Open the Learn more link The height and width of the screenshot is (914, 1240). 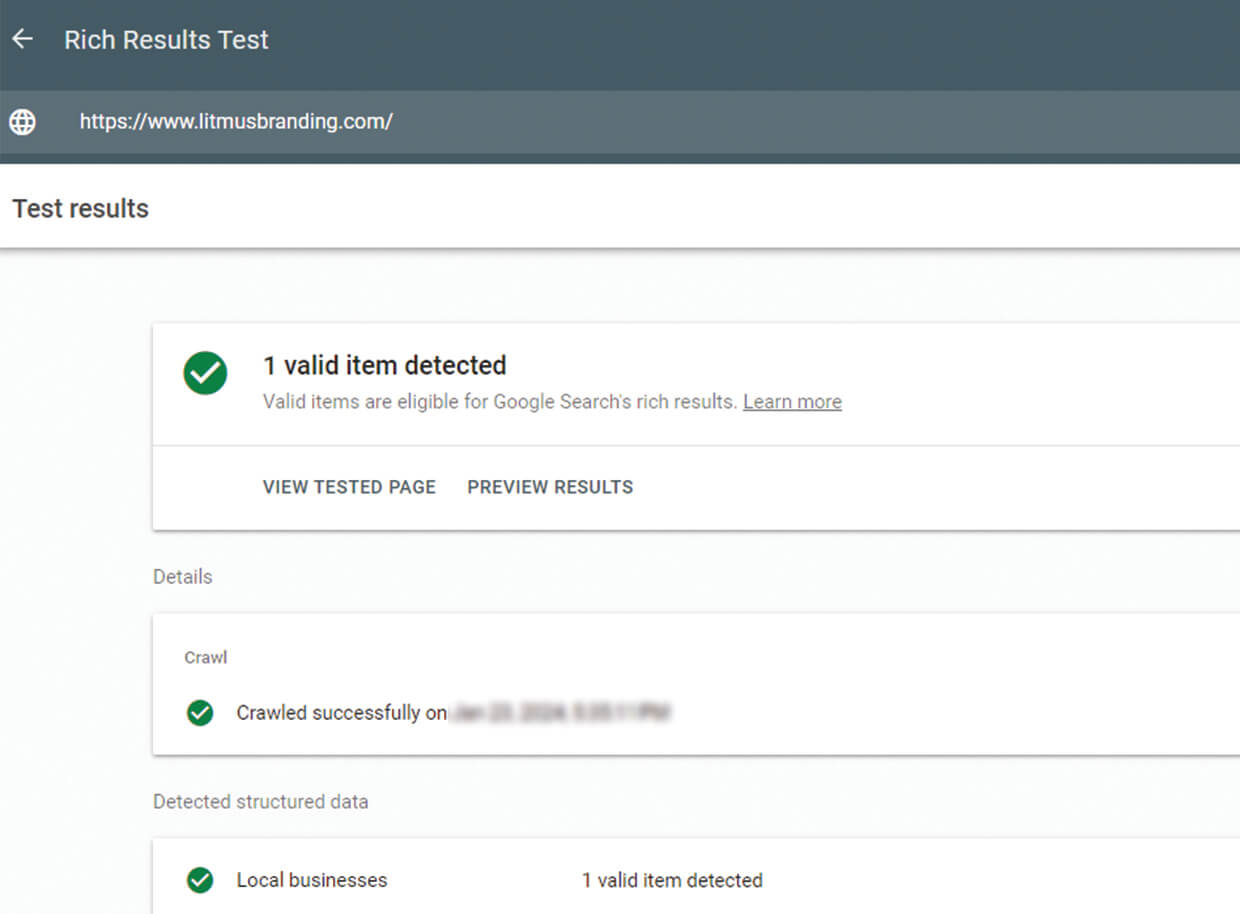point(791,401)
